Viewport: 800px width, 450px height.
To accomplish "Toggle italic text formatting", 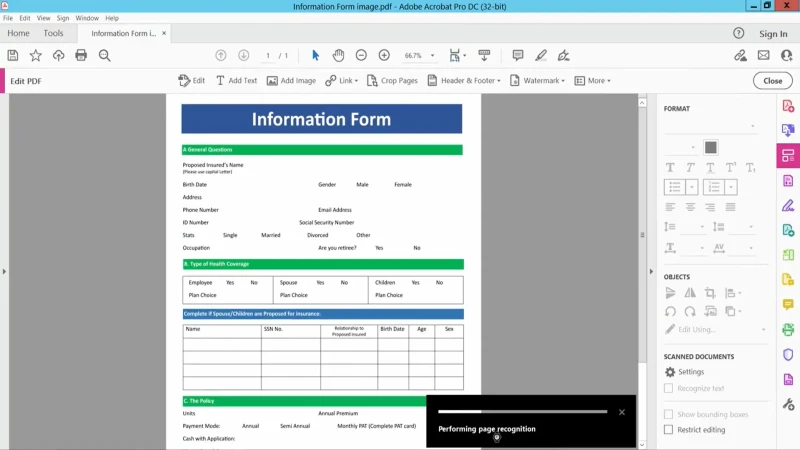I will (x=690, y=167).
